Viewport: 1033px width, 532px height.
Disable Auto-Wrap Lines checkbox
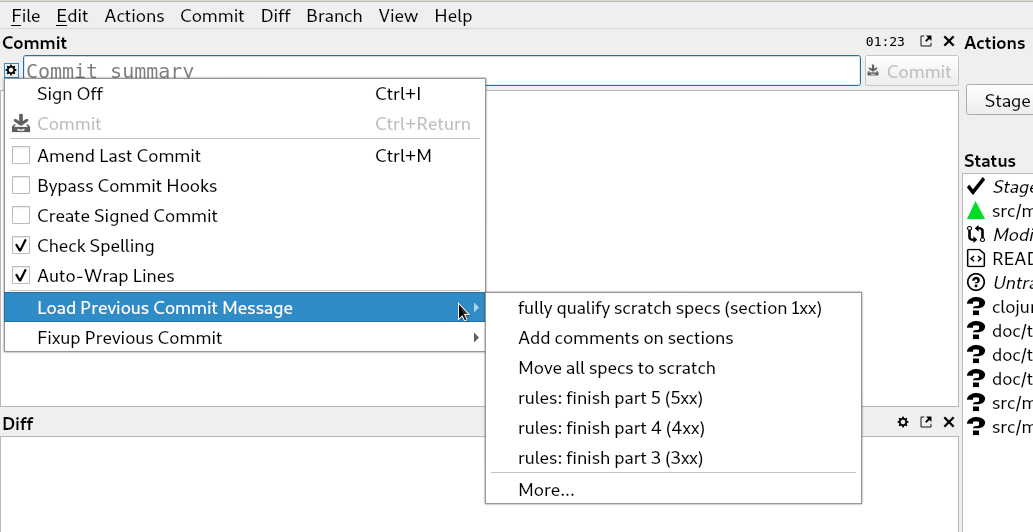21,275
